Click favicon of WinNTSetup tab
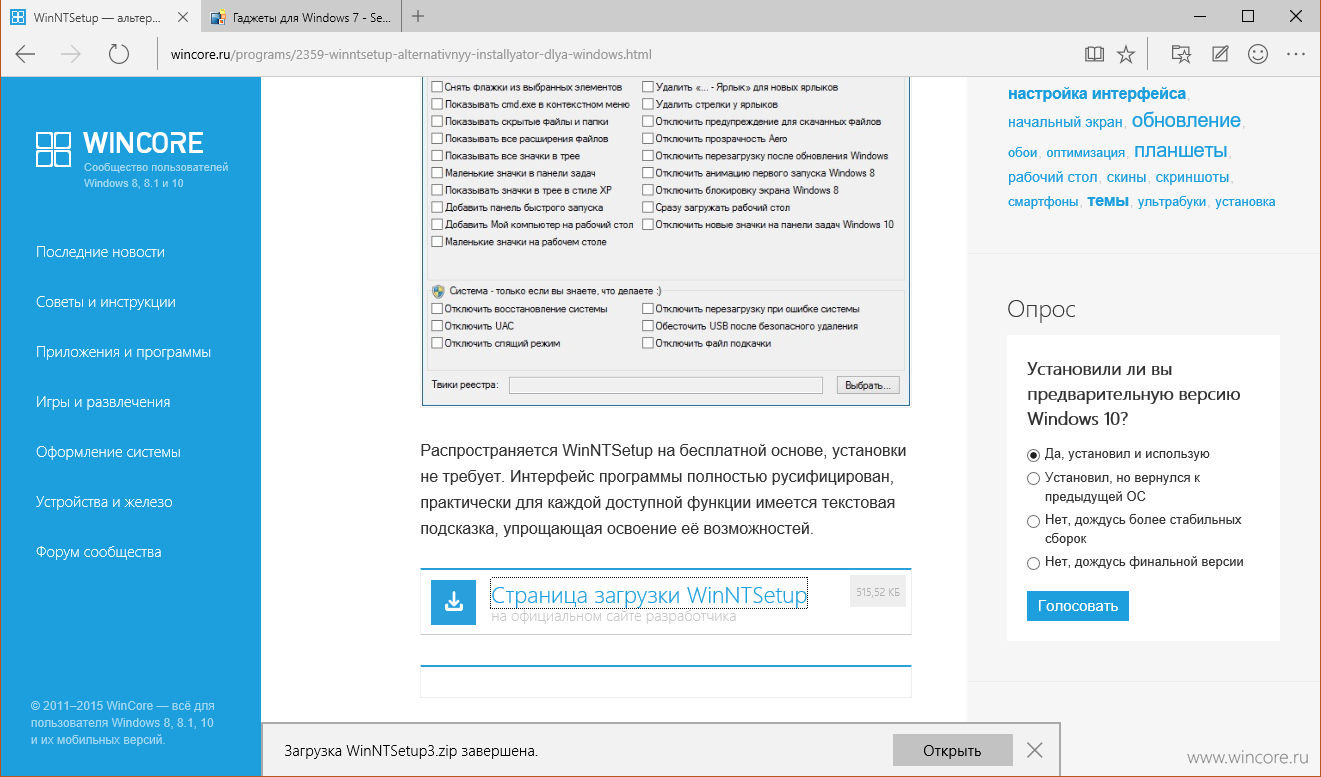Screen dimensions: 1321x777 16,17
